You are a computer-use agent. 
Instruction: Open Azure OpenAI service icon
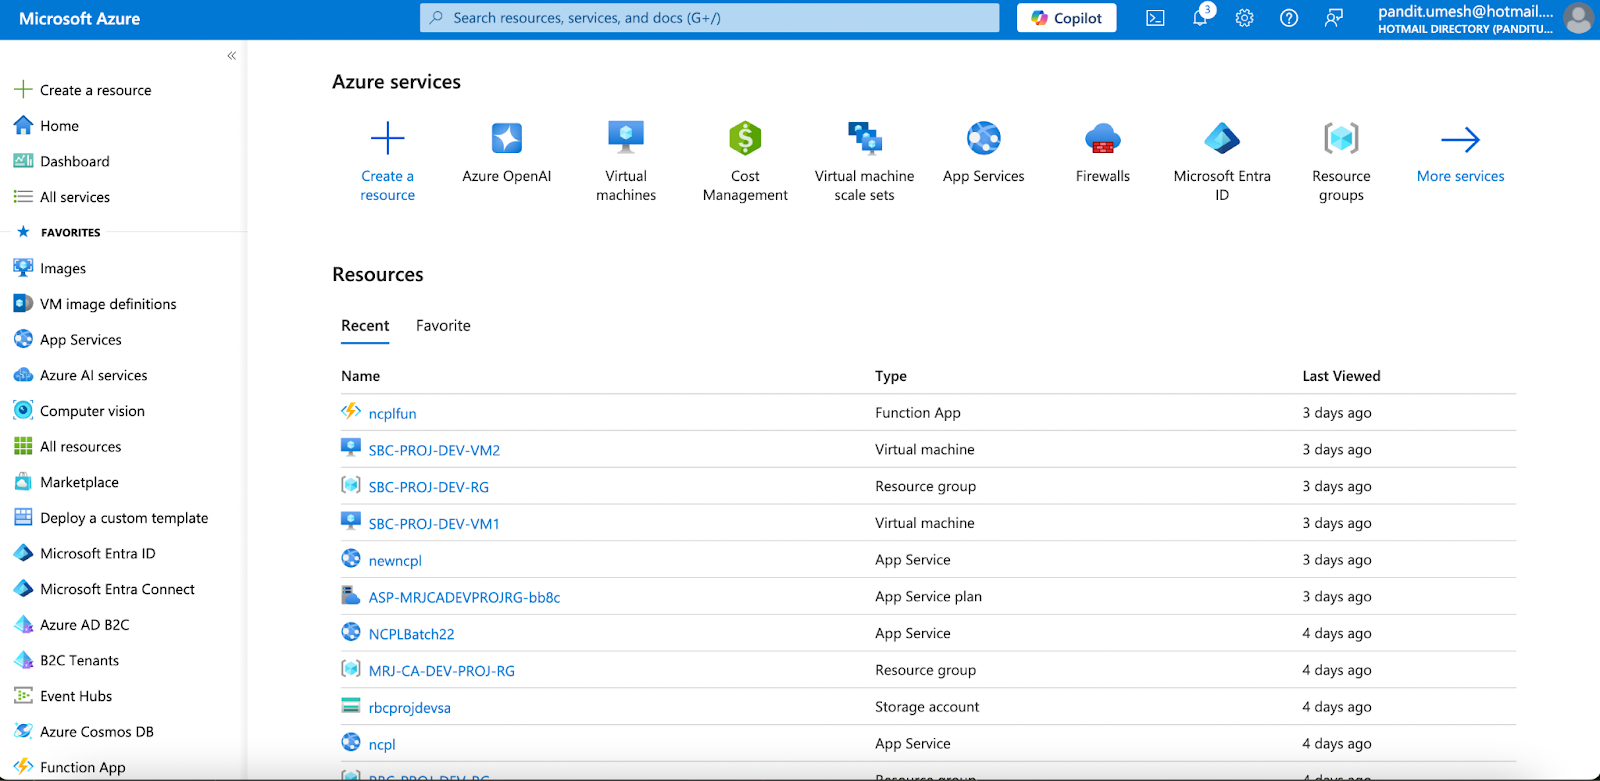507,138
